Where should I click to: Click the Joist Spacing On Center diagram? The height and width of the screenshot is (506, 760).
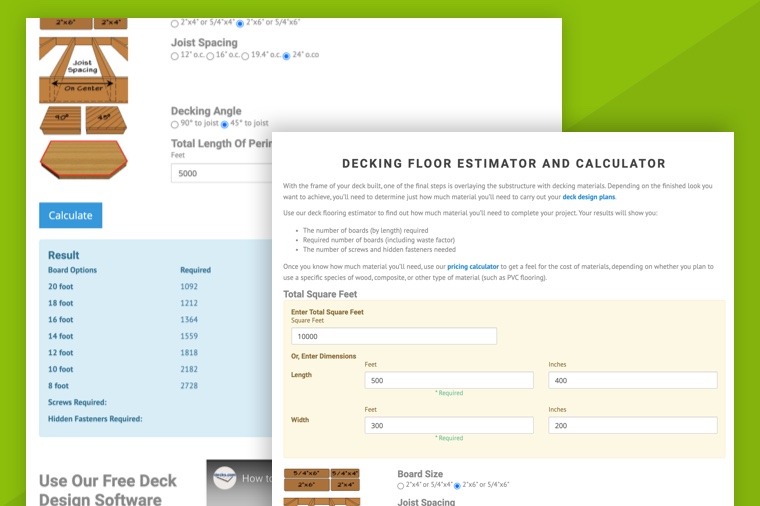pyautogui.click(x=83, y=70)
